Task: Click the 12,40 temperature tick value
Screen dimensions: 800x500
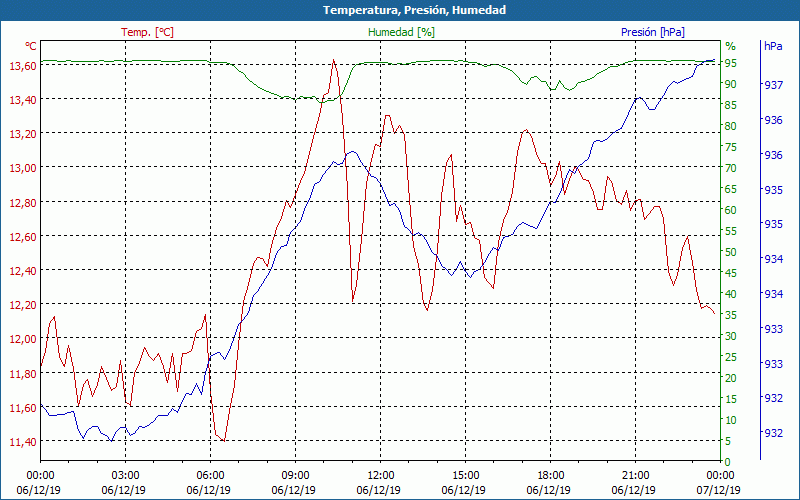Action: tap(23, 271)
